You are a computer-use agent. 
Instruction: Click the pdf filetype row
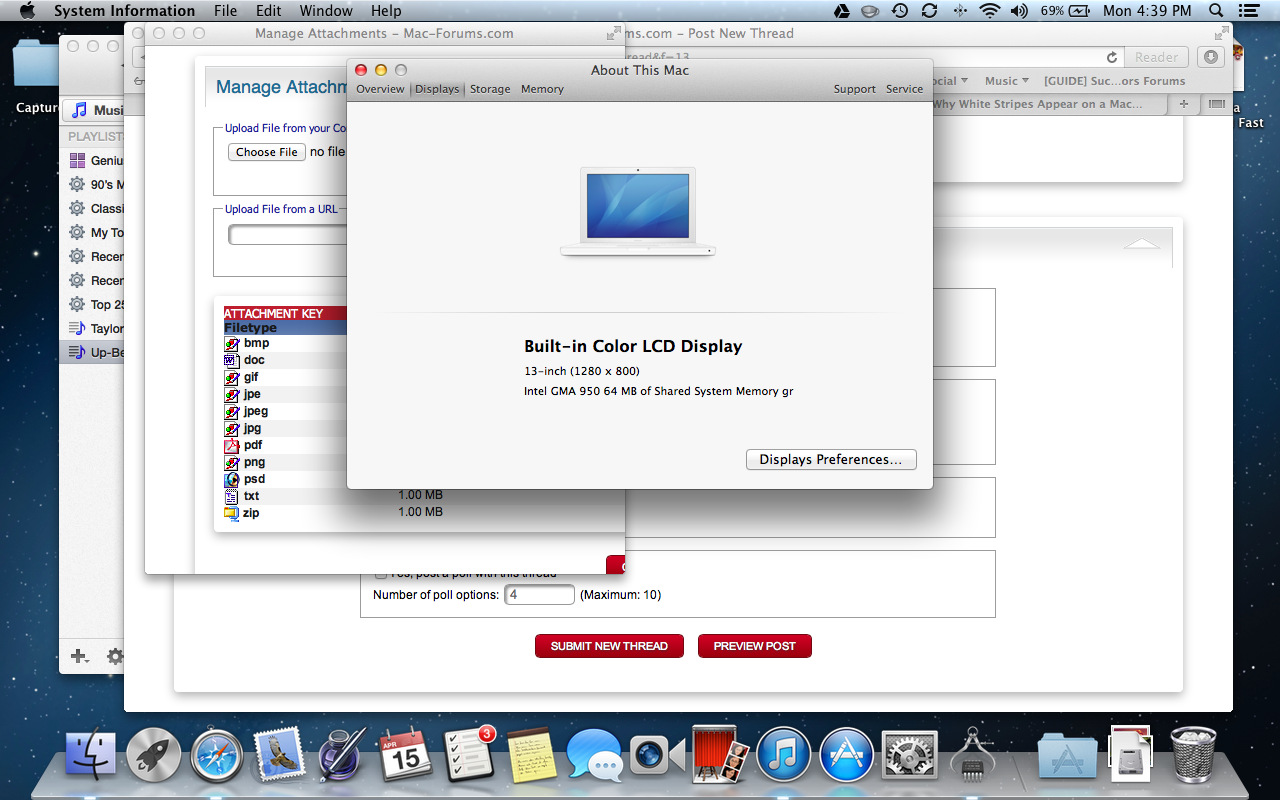click(x=285, y=445)
